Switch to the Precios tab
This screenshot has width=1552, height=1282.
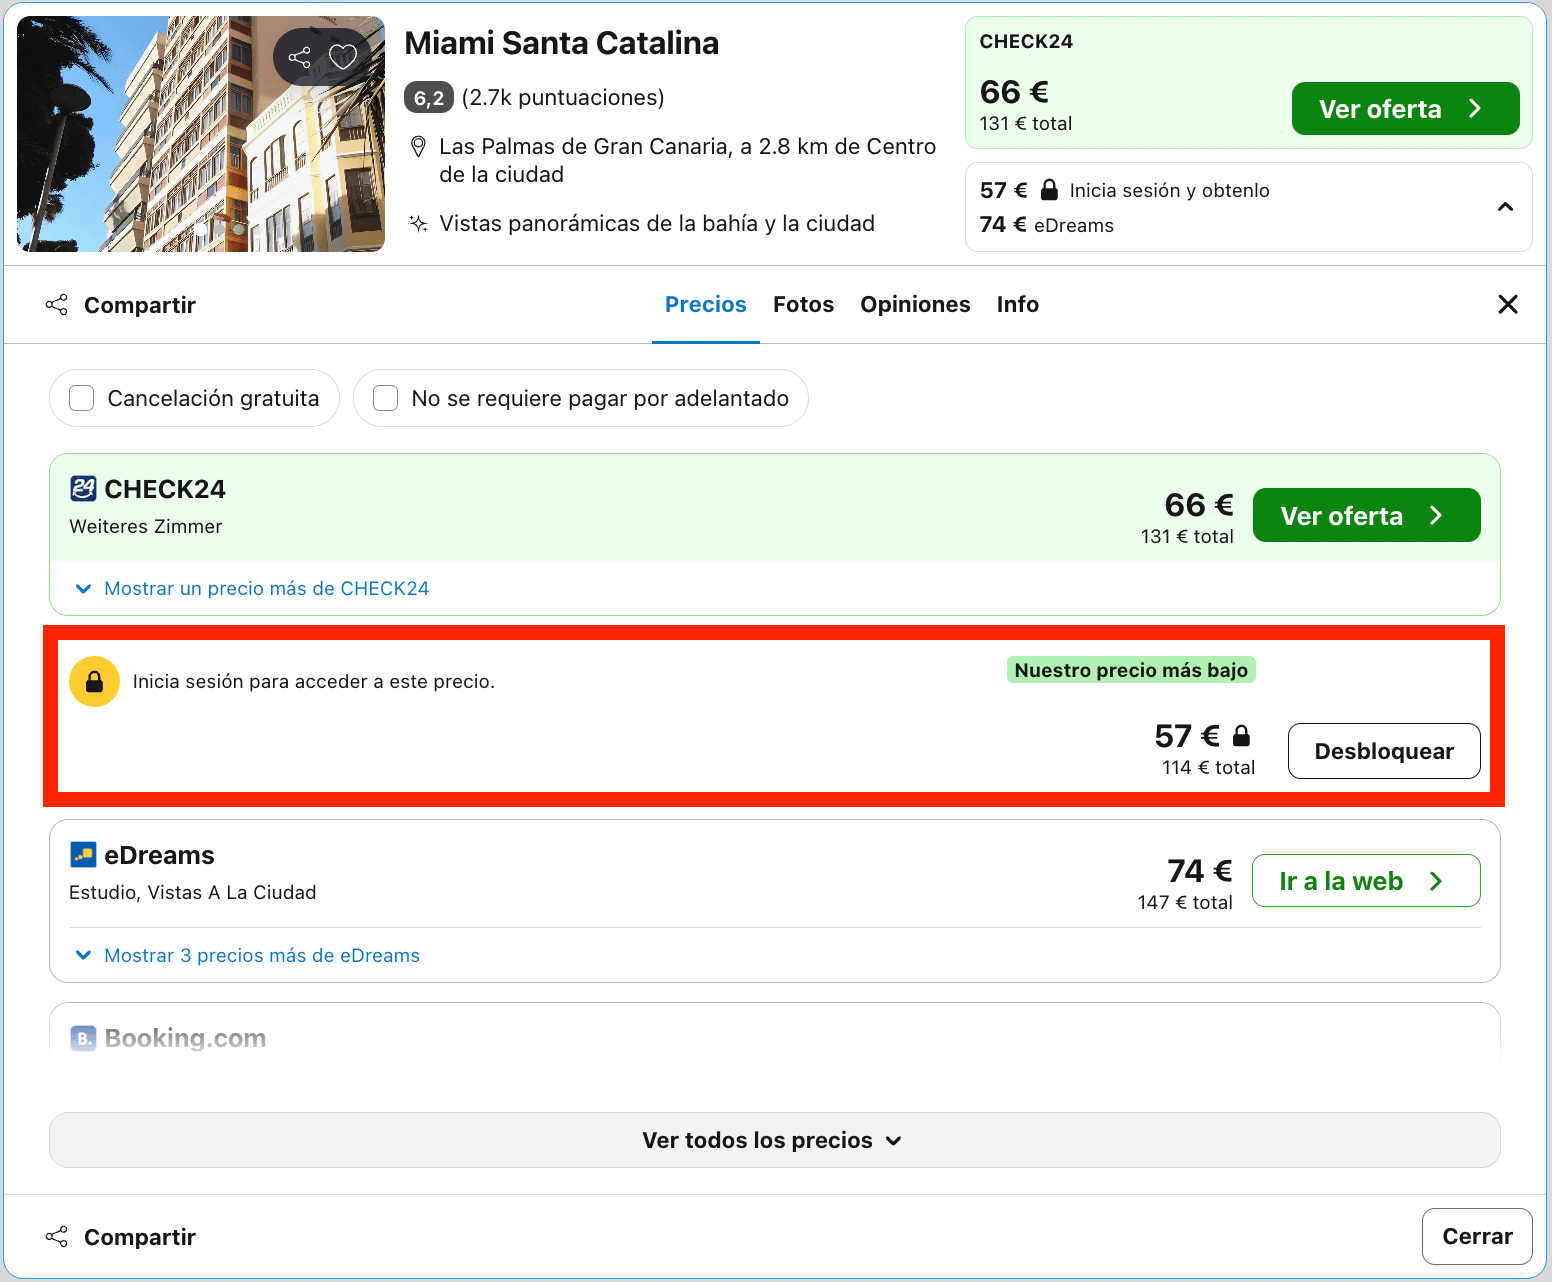click(x=706, y=304)
